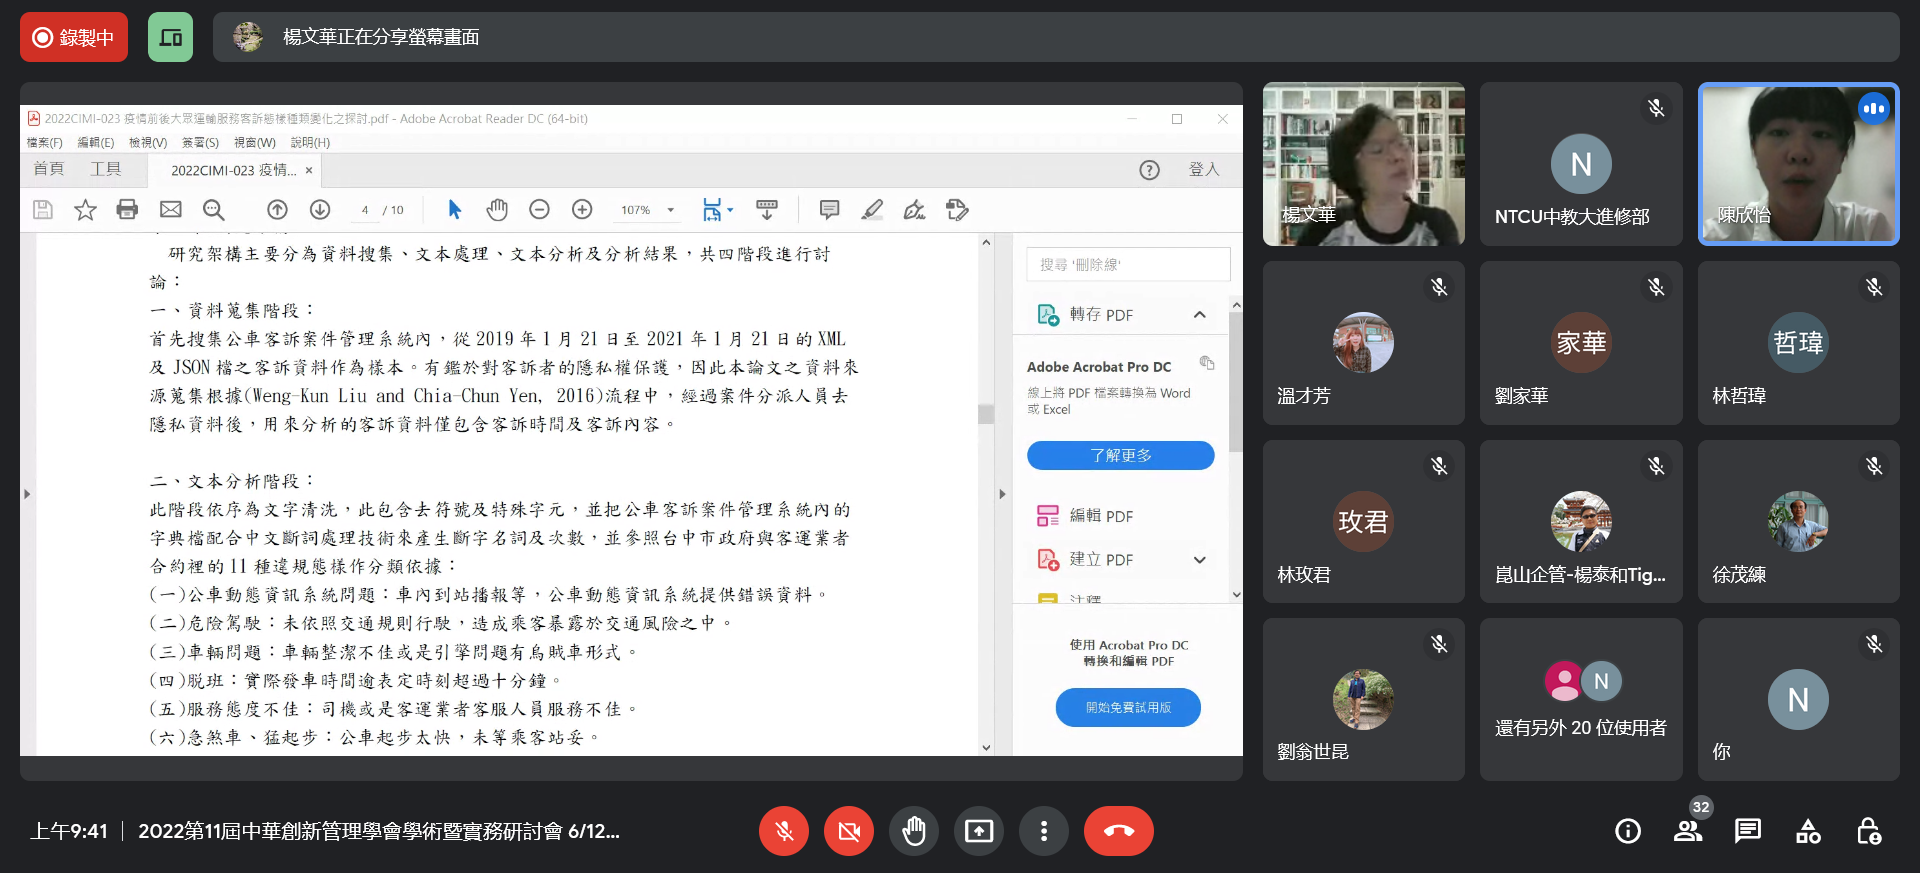Open the 107% zoom level dropdown

[x=648, y=210]
